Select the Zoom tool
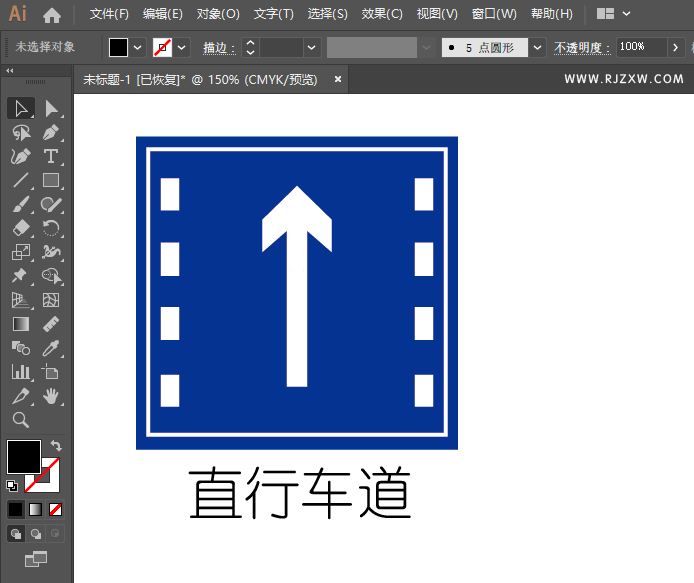694x583 pixels. [20, 420]
